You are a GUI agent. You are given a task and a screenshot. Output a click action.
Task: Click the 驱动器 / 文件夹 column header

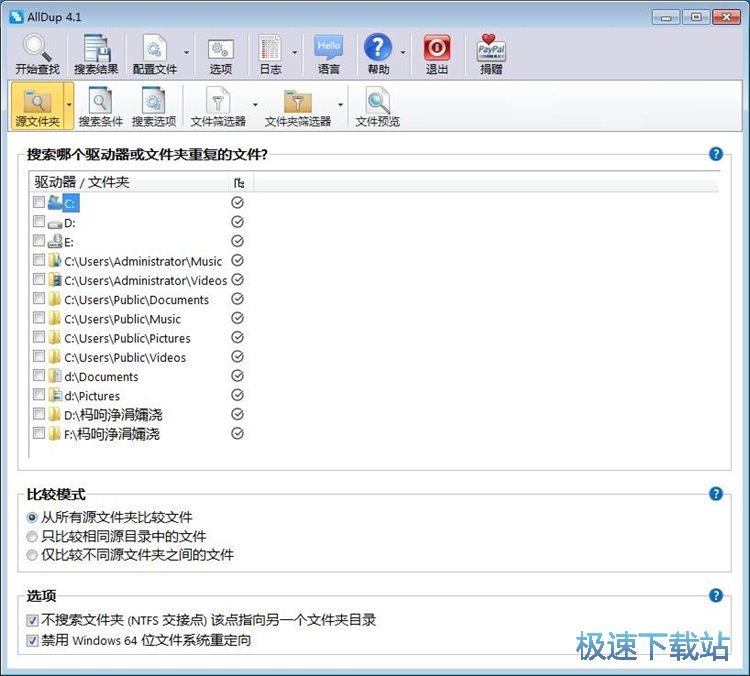pyautogui.click(x=128, y=182)
